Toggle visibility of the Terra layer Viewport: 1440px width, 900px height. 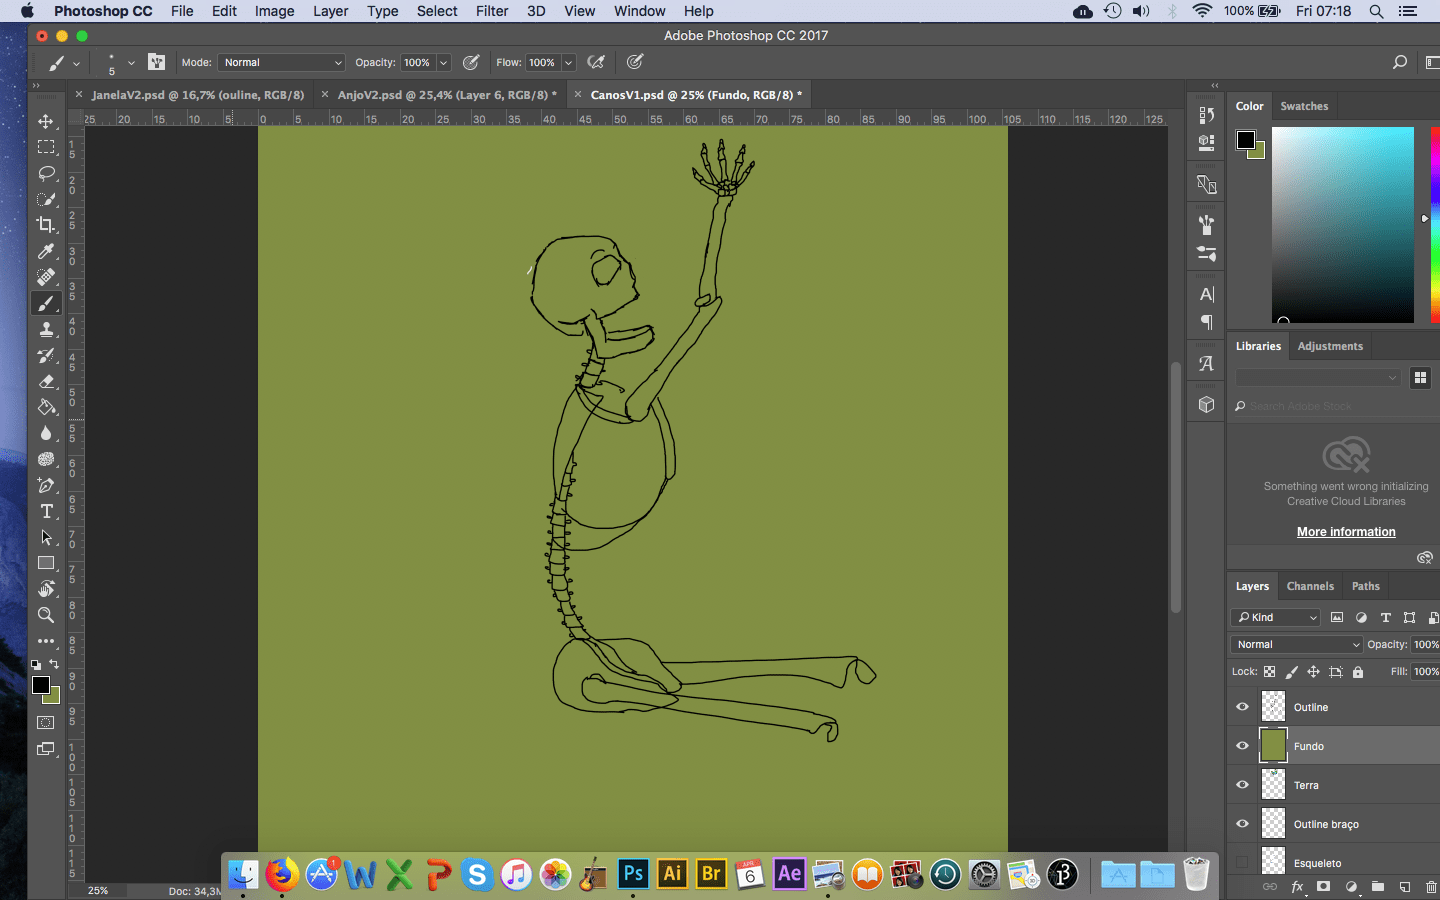tap(1242, 785)
